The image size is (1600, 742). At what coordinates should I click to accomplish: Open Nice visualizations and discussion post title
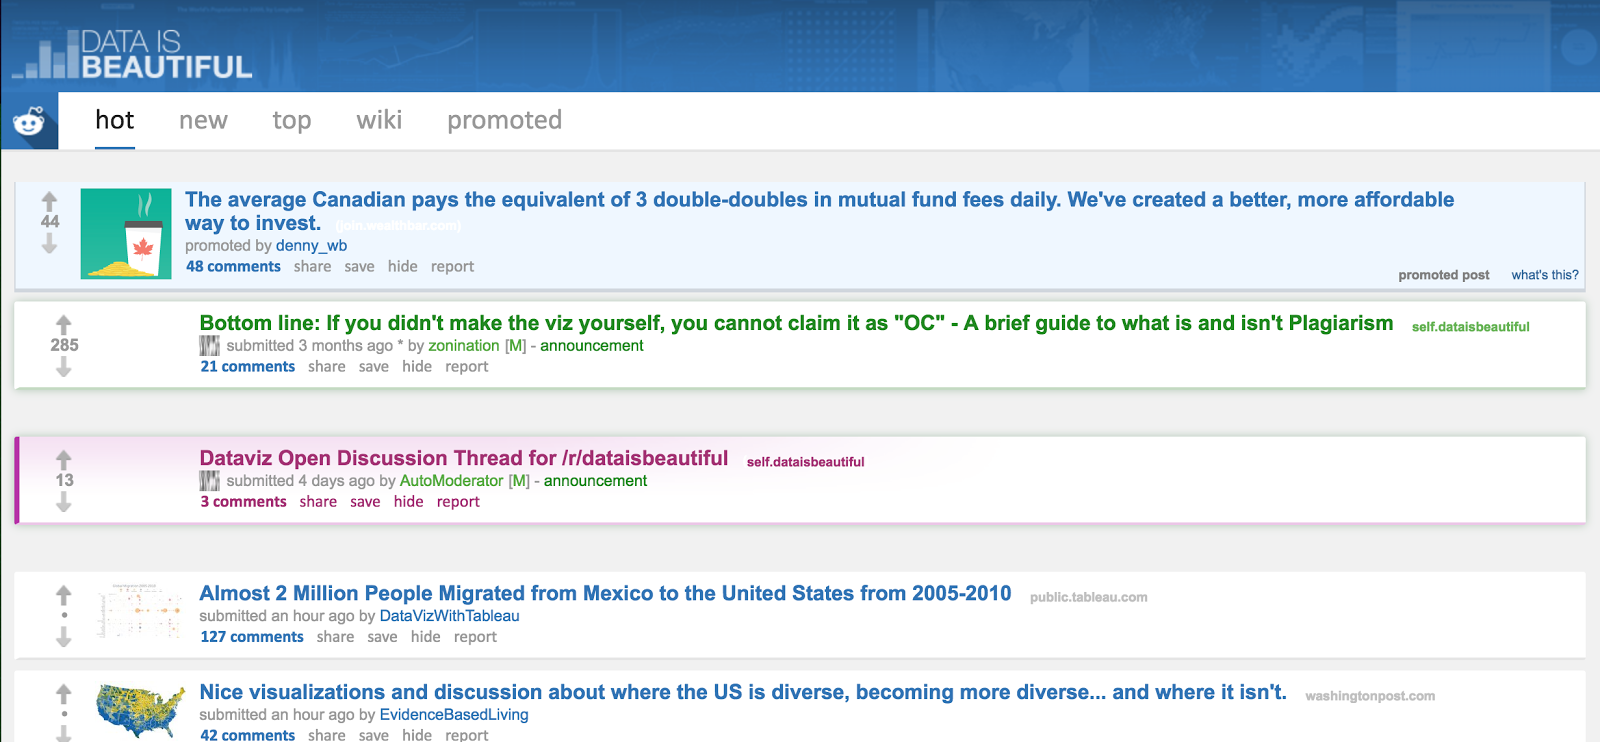click(x=743, y=692)
